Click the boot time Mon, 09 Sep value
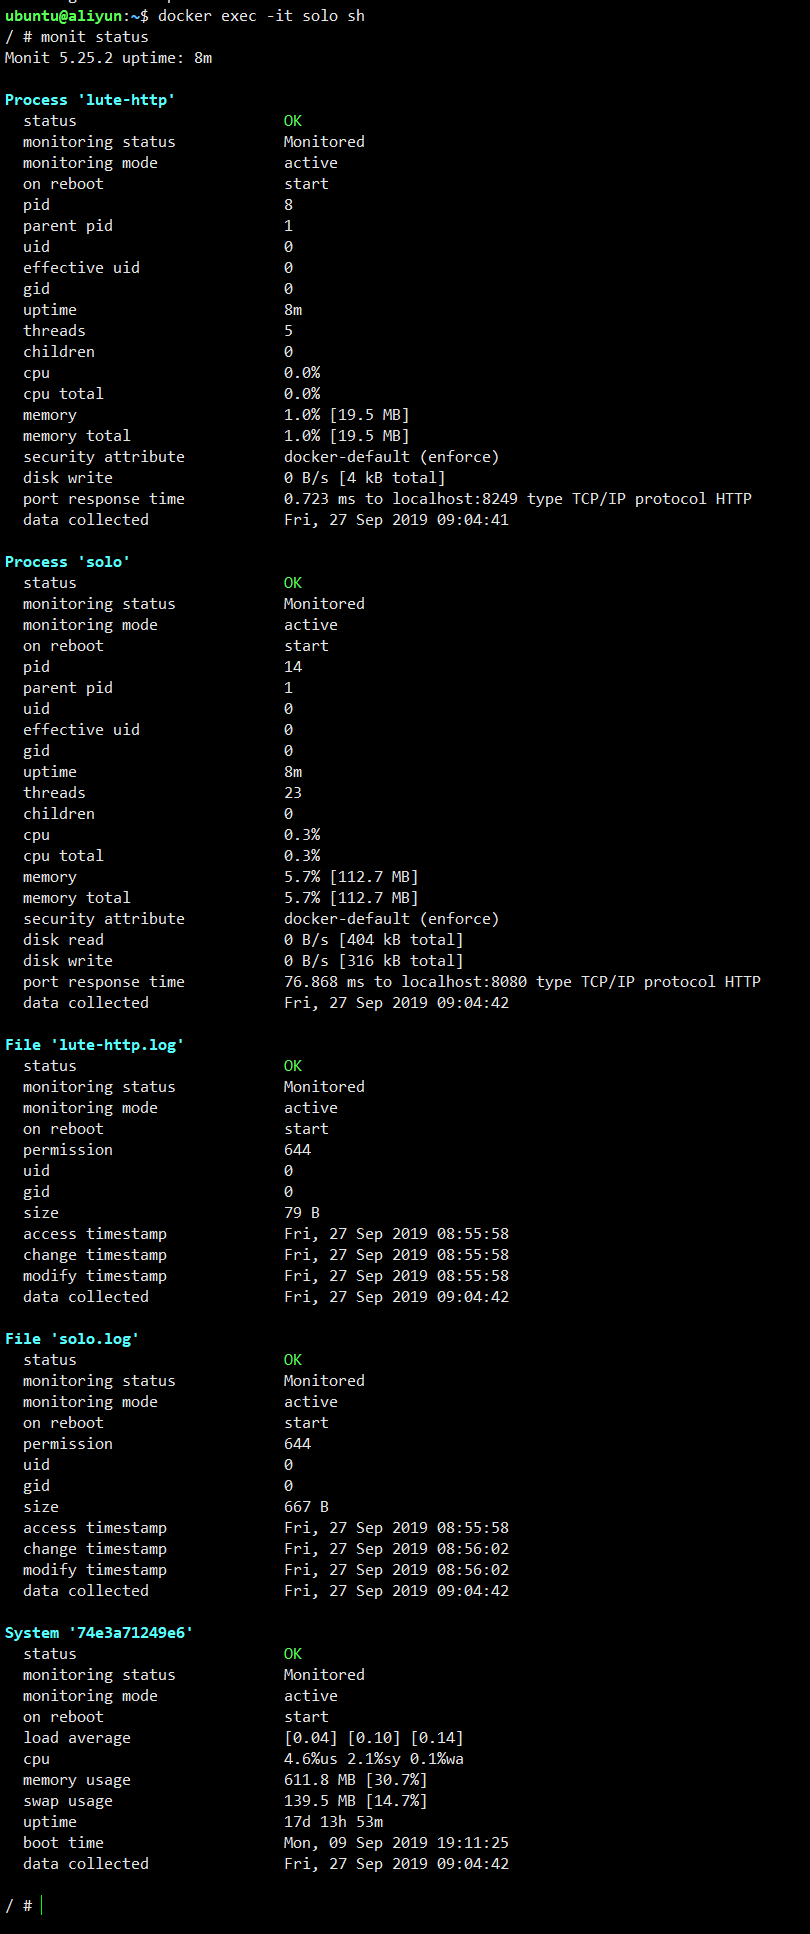Screen dimensions: 810x1934 click(396, 1843)
